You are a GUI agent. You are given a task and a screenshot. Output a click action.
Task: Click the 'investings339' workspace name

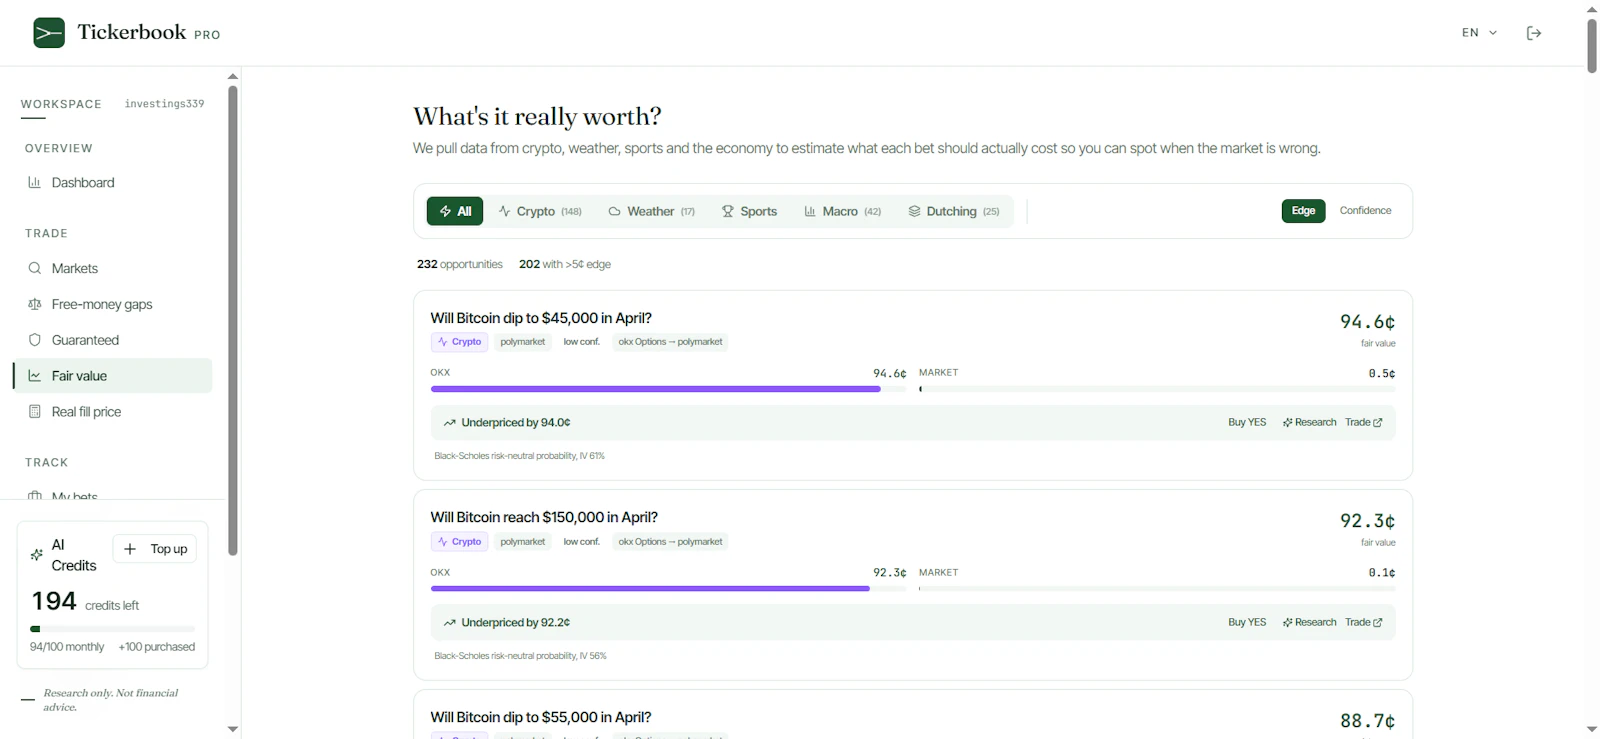[164, 104]
